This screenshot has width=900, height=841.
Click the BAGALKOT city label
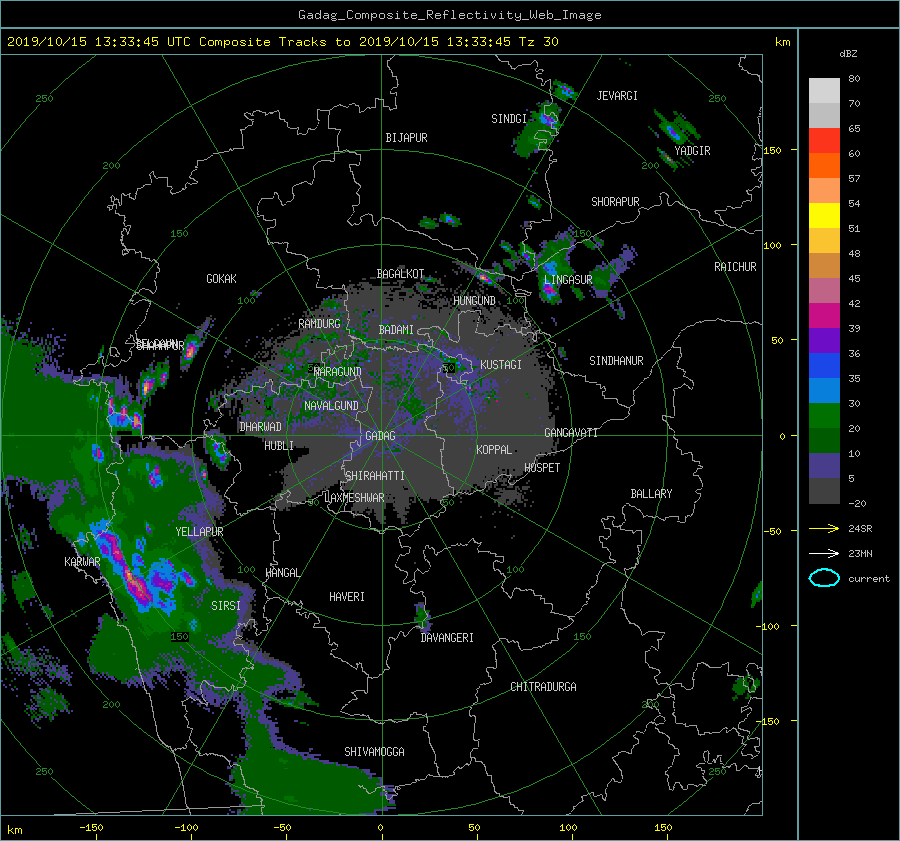tap(400, 274)
